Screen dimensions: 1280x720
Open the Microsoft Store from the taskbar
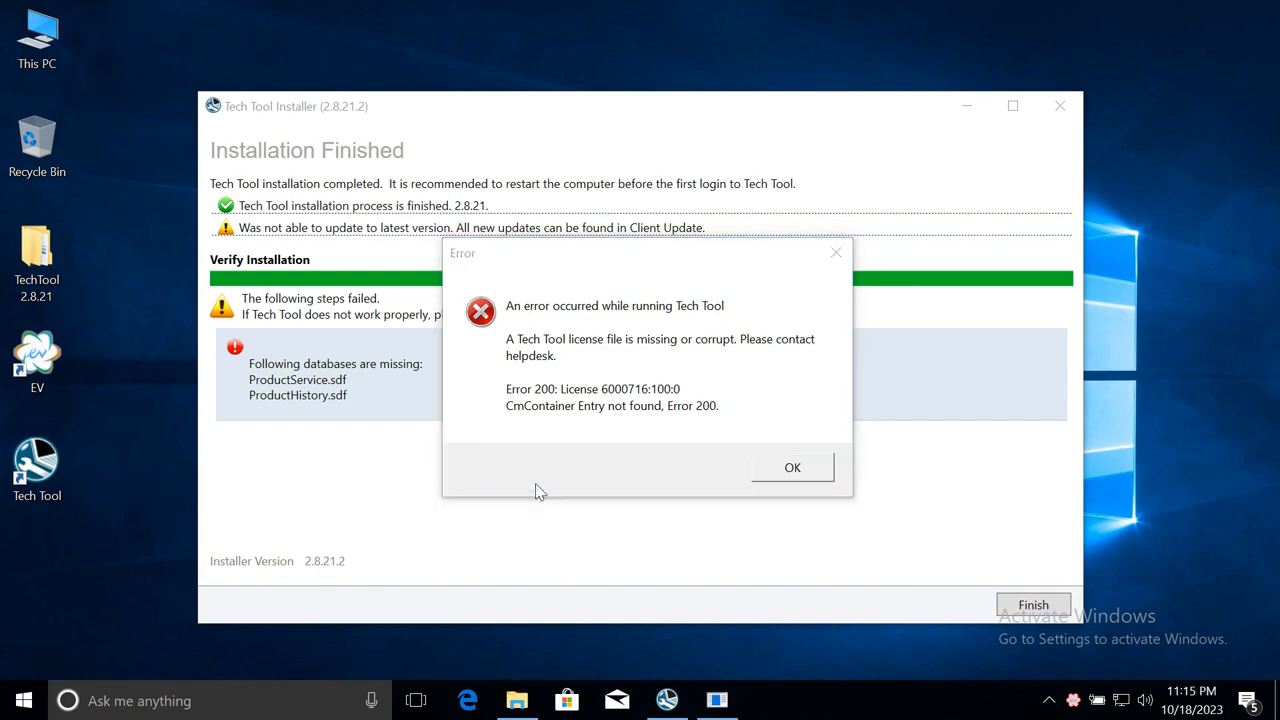[567, 700]
